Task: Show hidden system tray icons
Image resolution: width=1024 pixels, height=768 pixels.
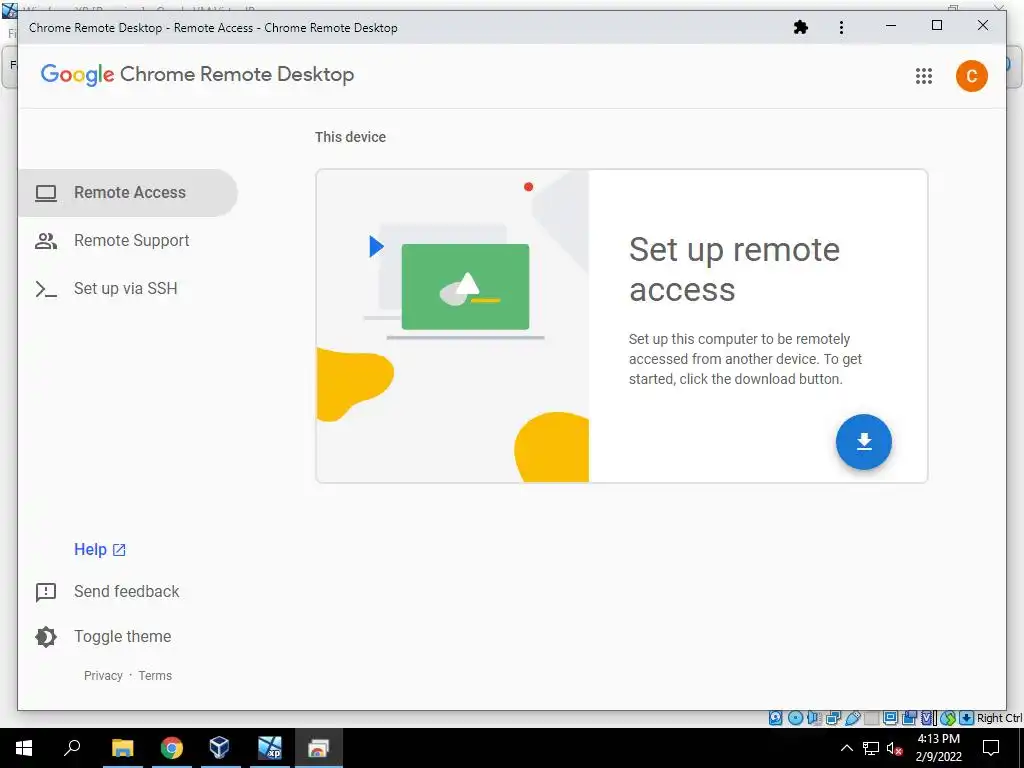Action: tap(846, 748)
